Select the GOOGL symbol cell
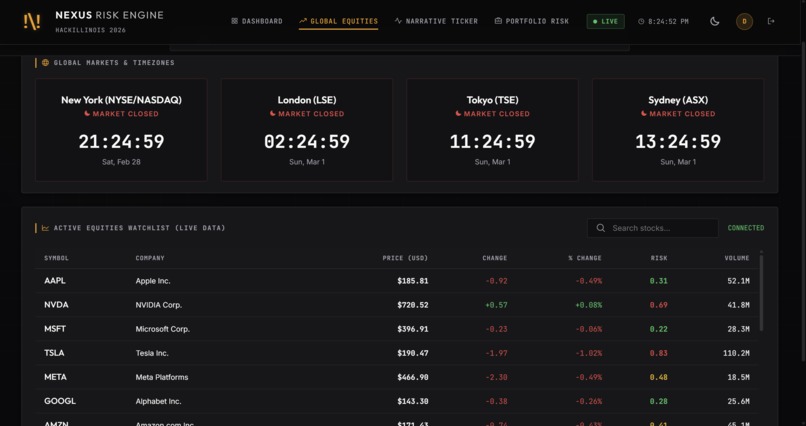 (60, 401)
